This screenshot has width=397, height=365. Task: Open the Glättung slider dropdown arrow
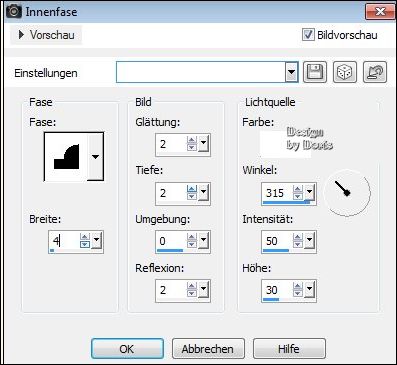click(203, 144)
